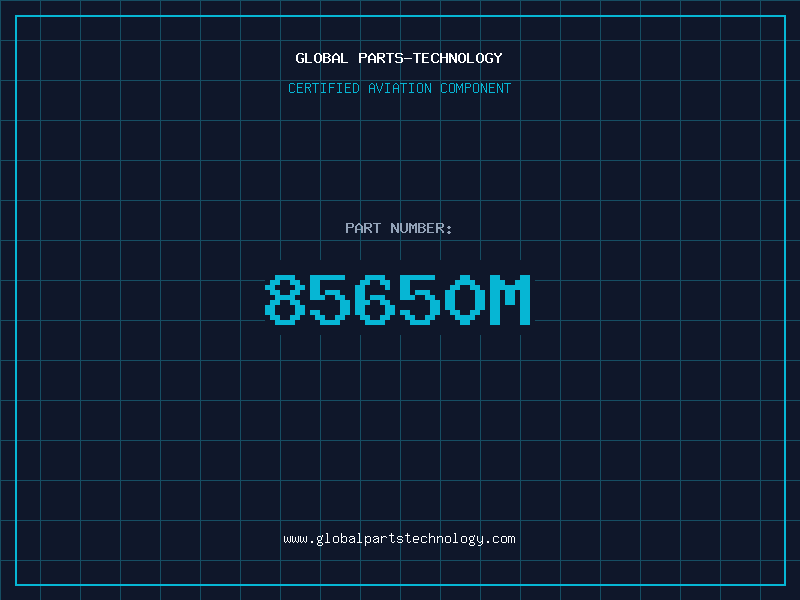Image resolution: width=800 pixels, height=600 pixels.
Task: Open the www.globalpartstechnology.com link
Action: click(x=399, y=539)
